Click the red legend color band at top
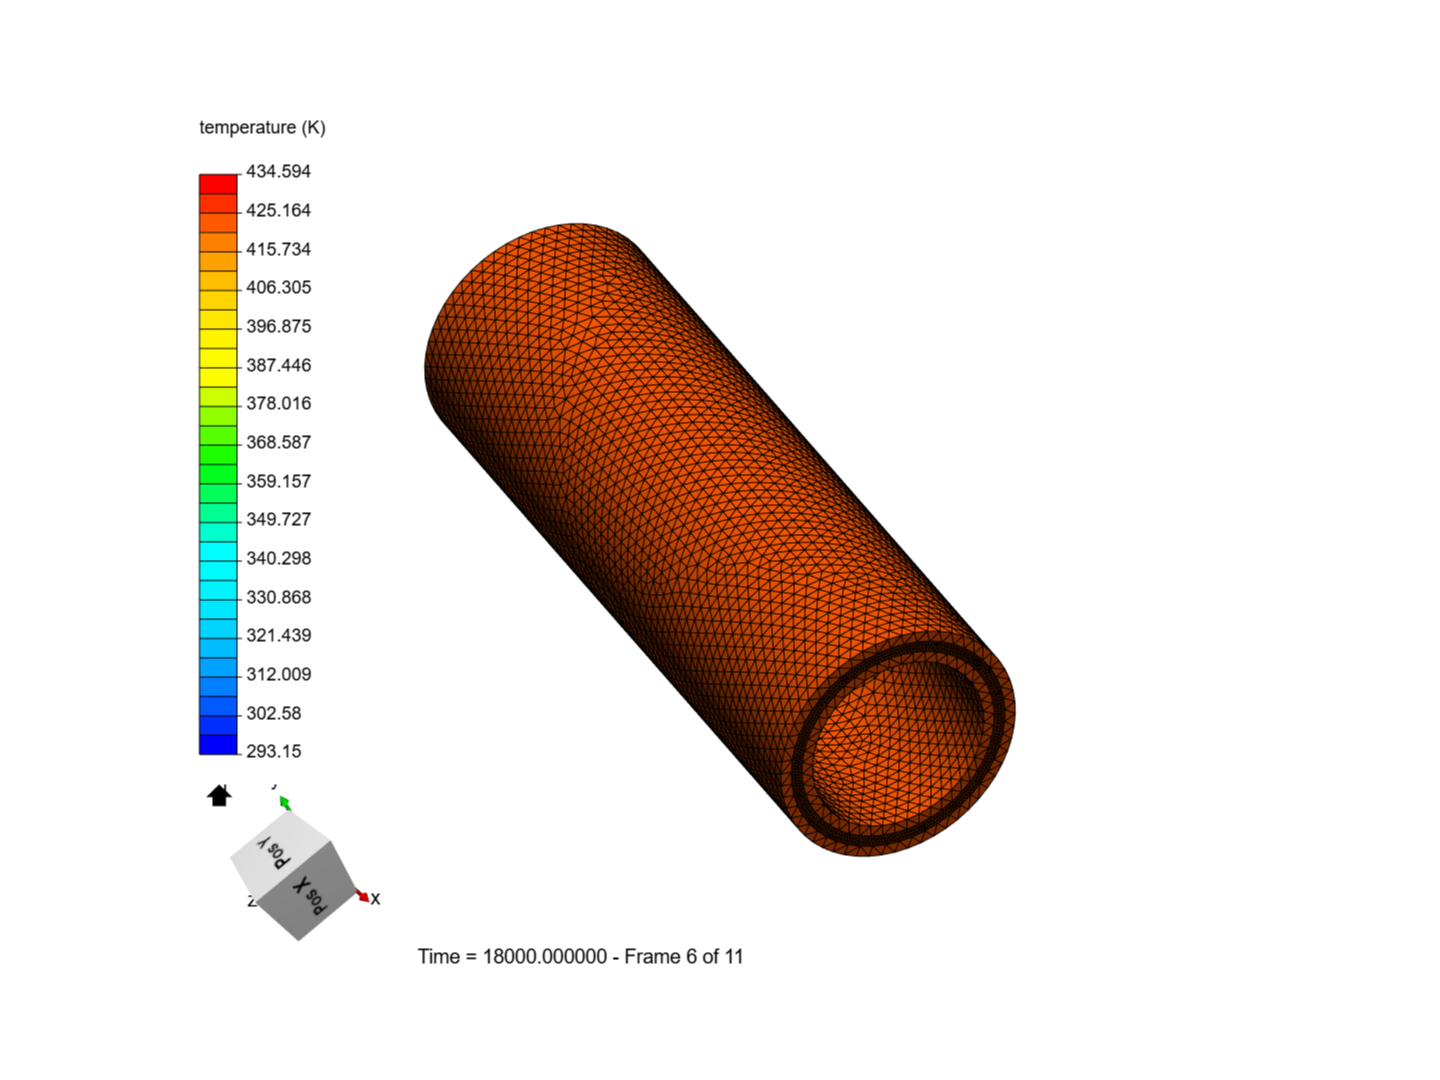The width and height of the screenshot is (1440, 1080). [x=218, y=184]
